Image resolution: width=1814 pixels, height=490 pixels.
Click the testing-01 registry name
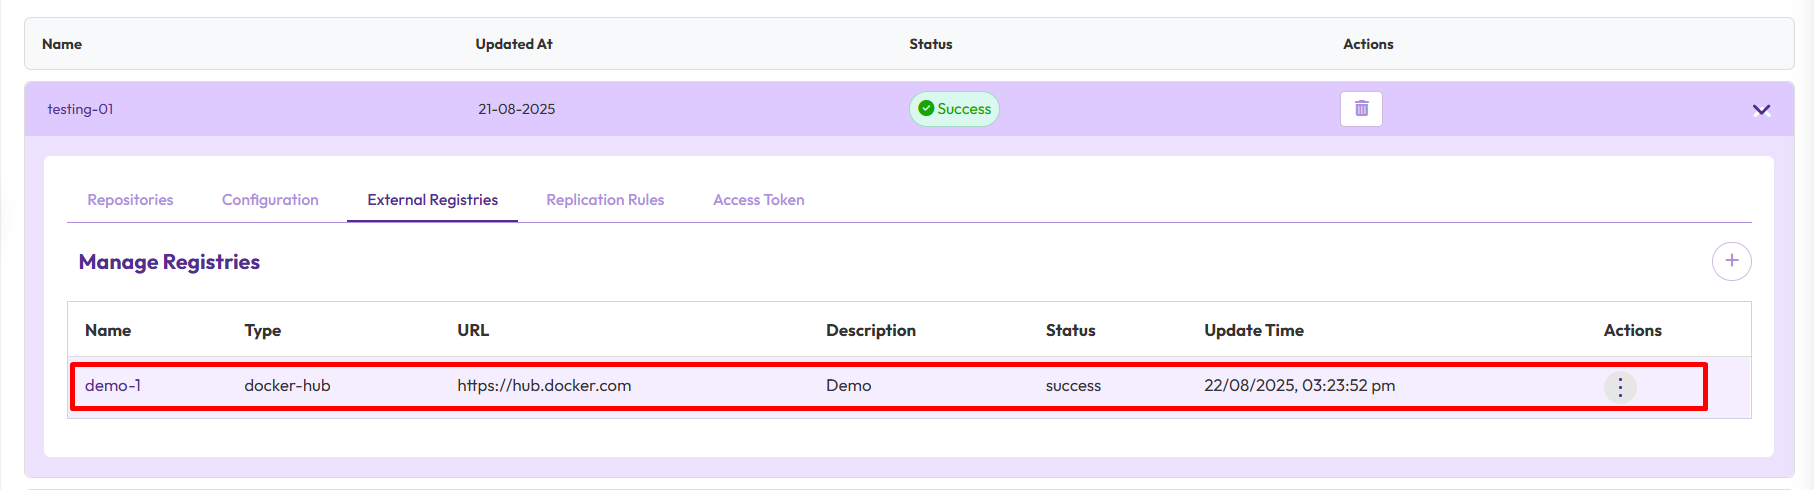(80, 109)
